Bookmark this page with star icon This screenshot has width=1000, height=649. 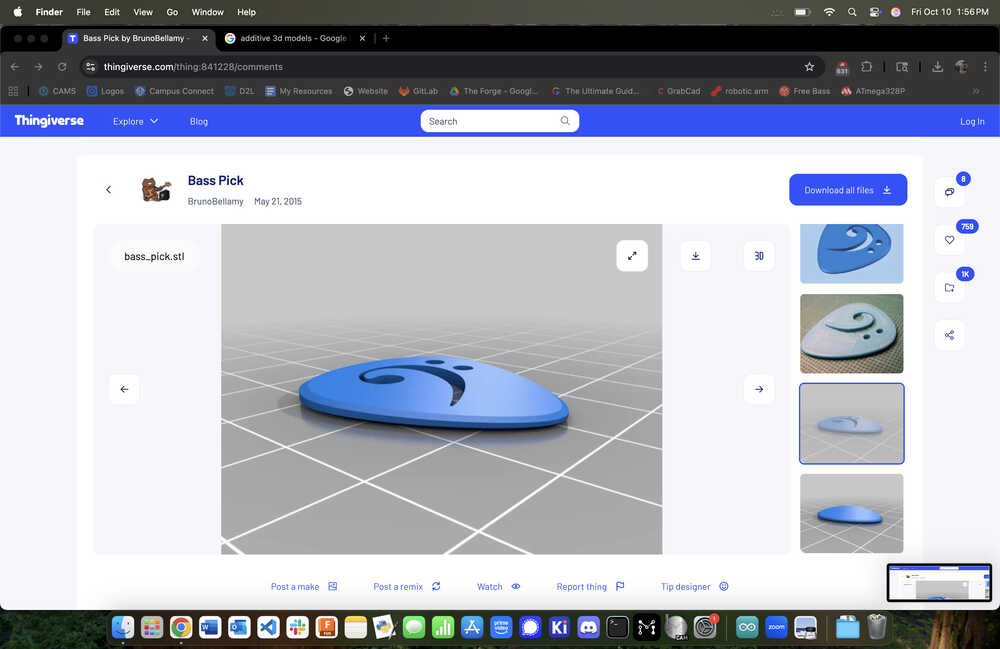(x=809, y=66)
